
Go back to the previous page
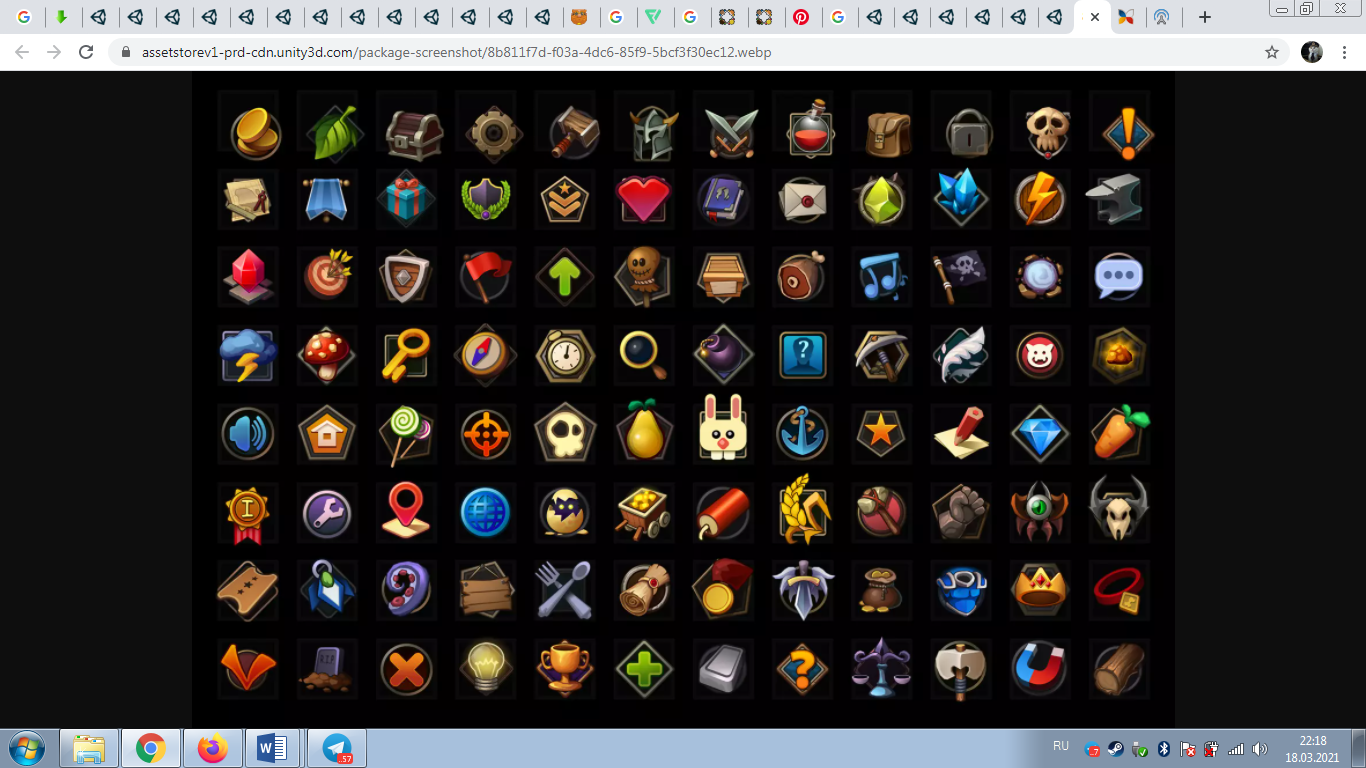(22, 52)
